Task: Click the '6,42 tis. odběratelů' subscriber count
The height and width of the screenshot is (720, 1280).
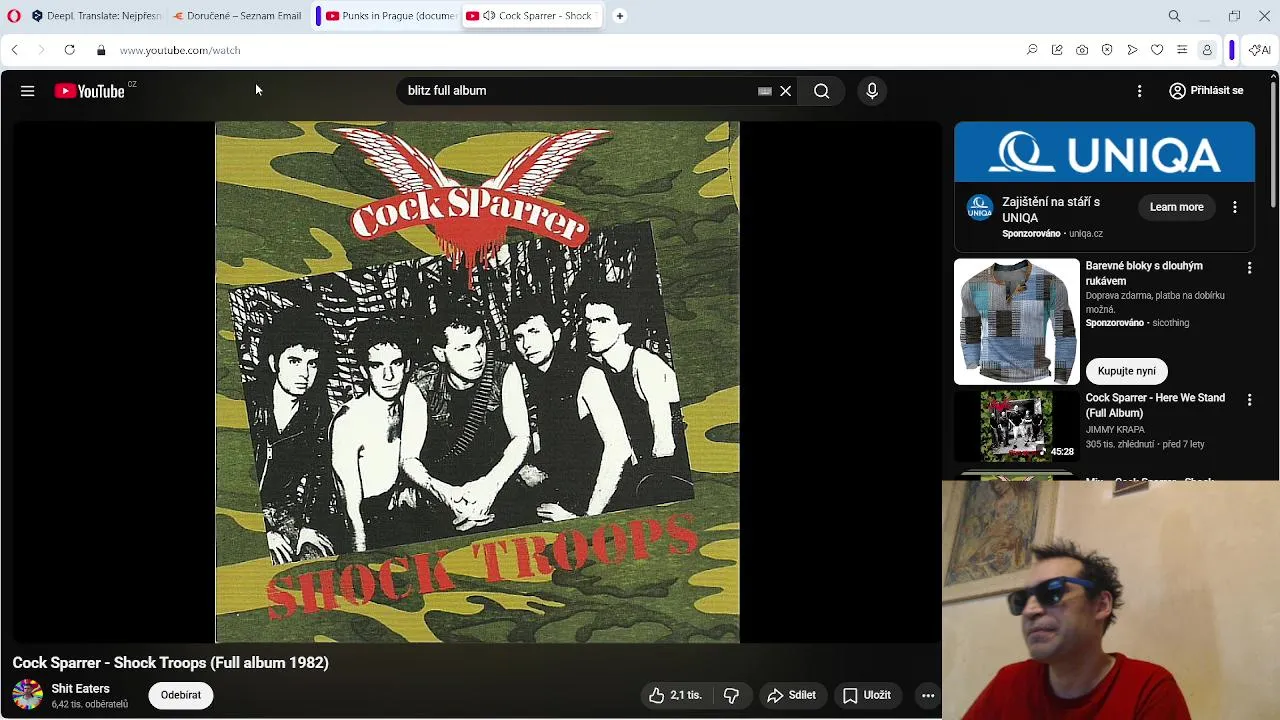Action: click(90, 705)
